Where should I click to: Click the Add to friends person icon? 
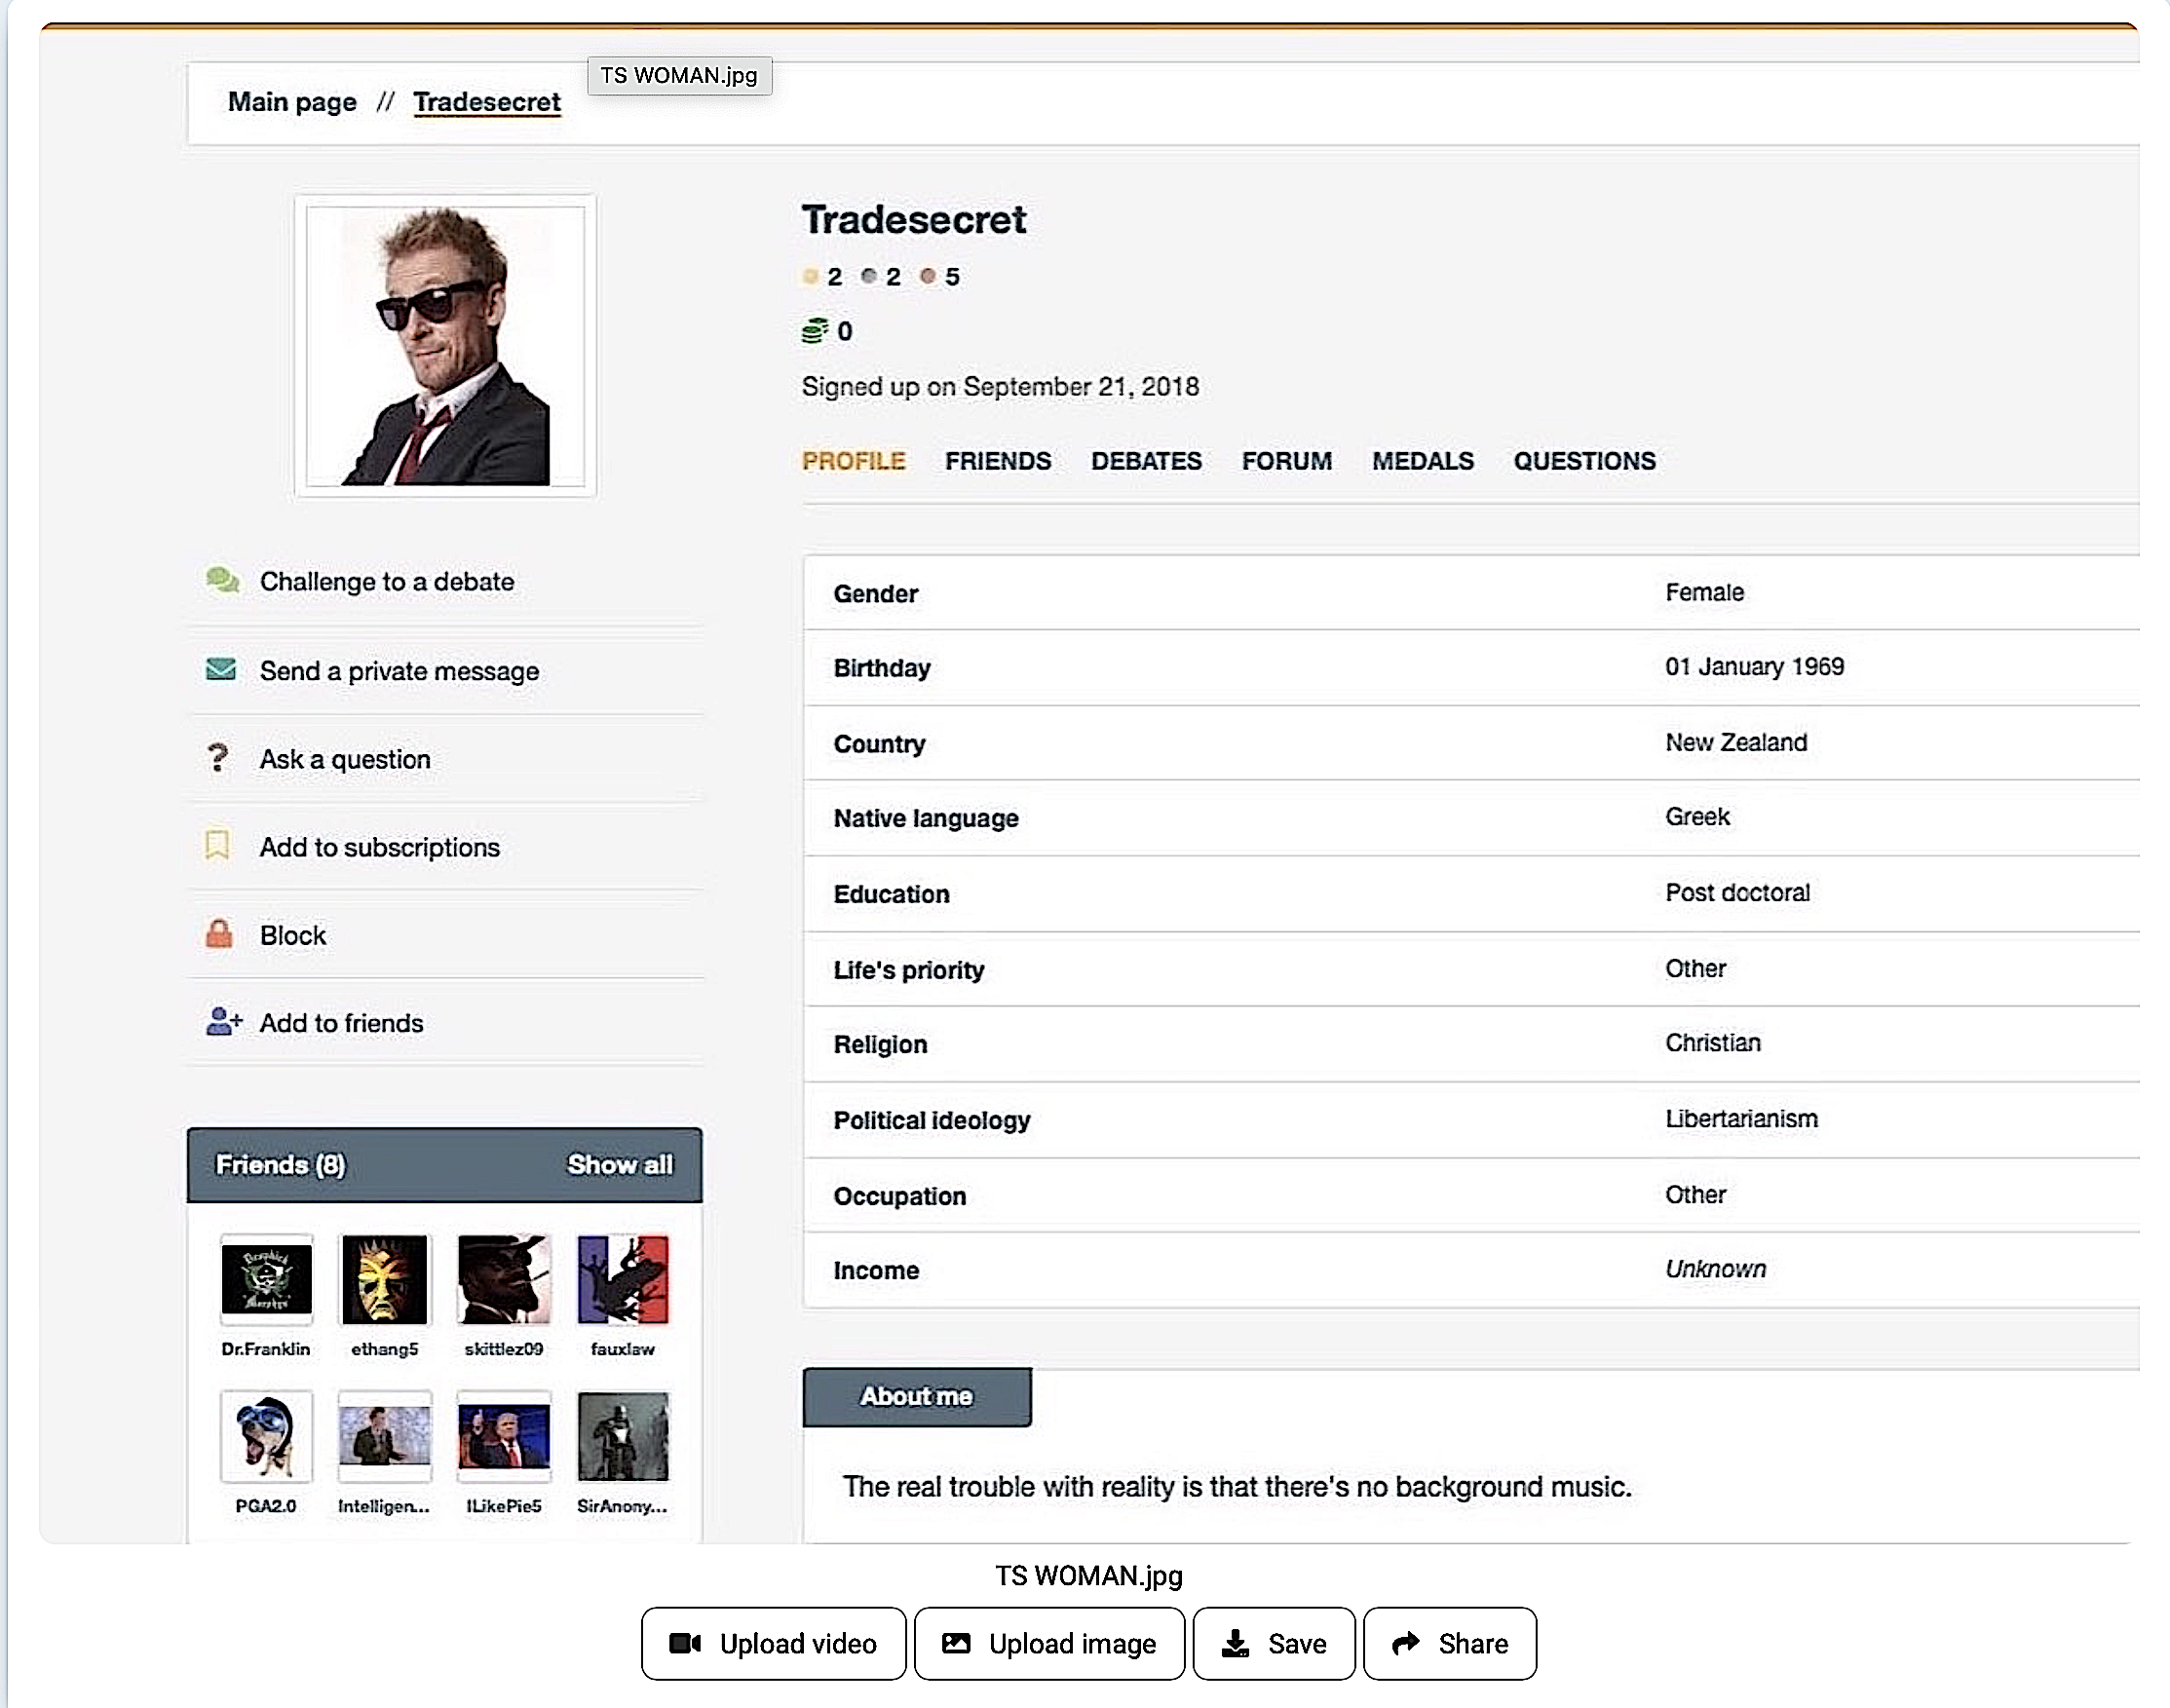[223, 1022]
